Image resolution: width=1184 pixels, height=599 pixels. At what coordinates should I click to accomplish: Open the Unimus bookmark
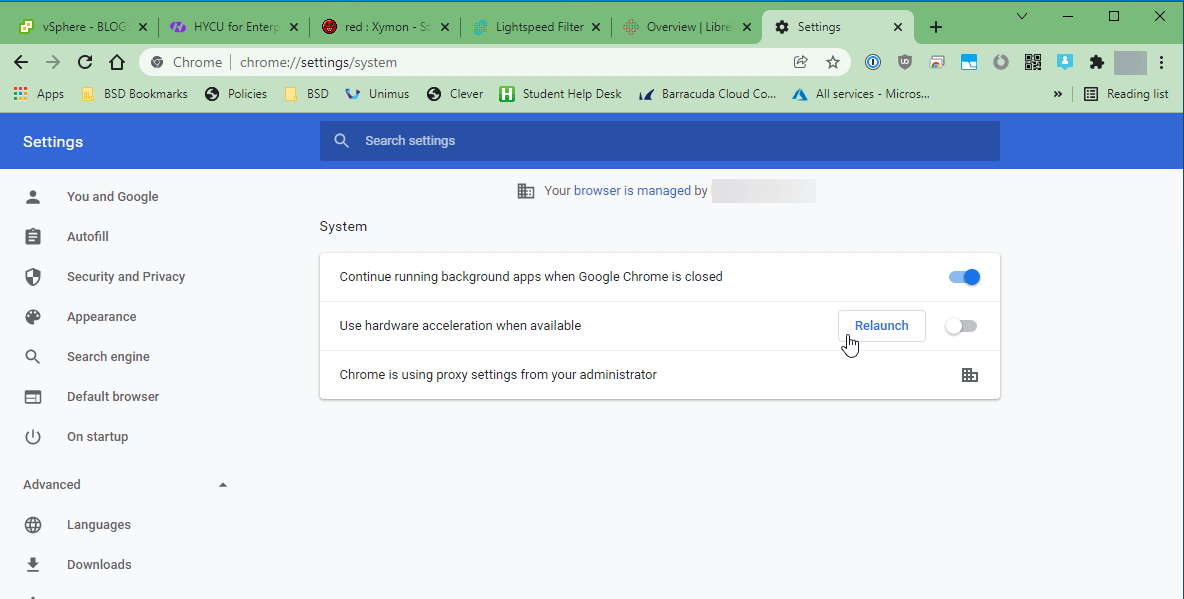click(377, 93)
